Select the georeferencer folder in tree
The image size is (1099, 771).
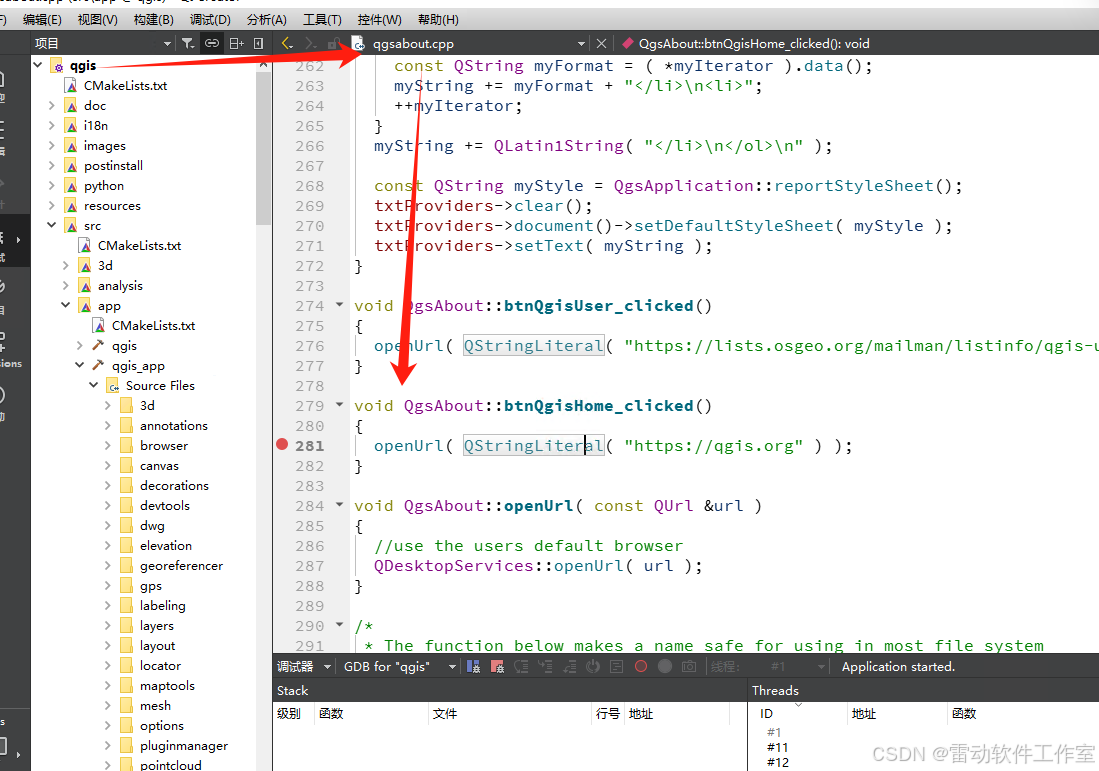181,566
